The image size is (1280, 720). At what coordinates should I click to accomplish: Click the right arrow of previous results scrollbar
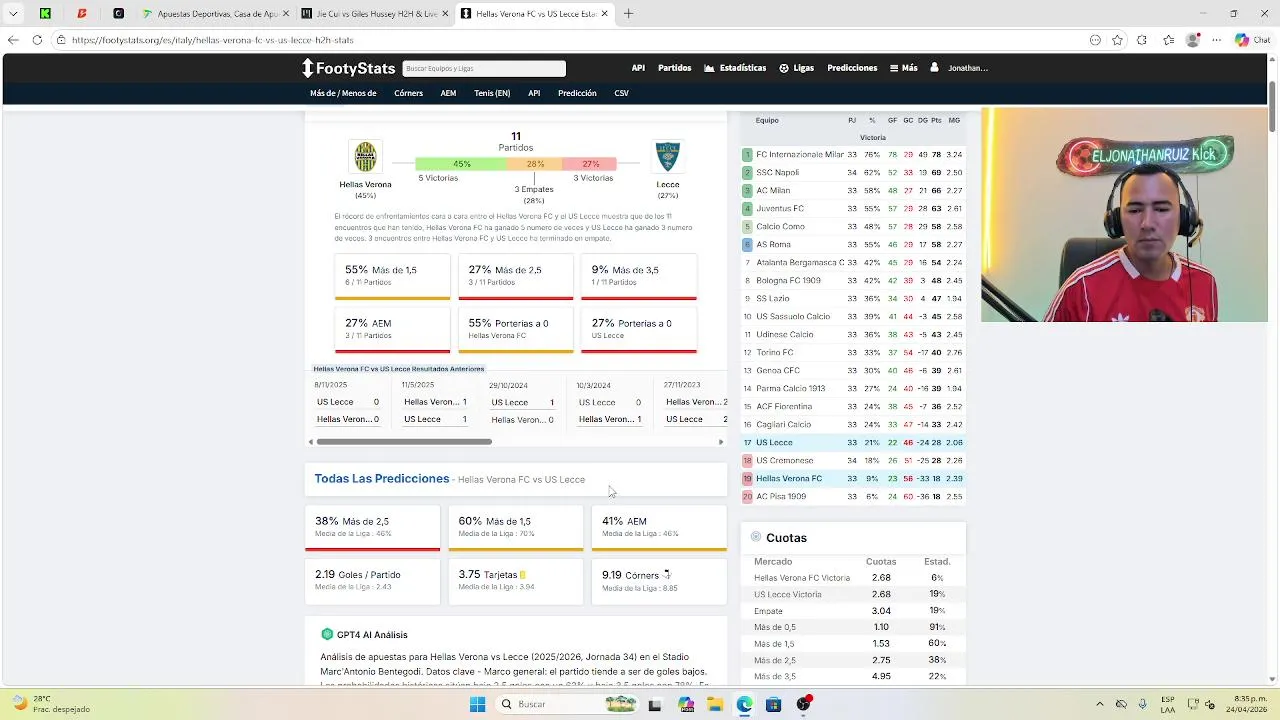click(x=721, y=442)
